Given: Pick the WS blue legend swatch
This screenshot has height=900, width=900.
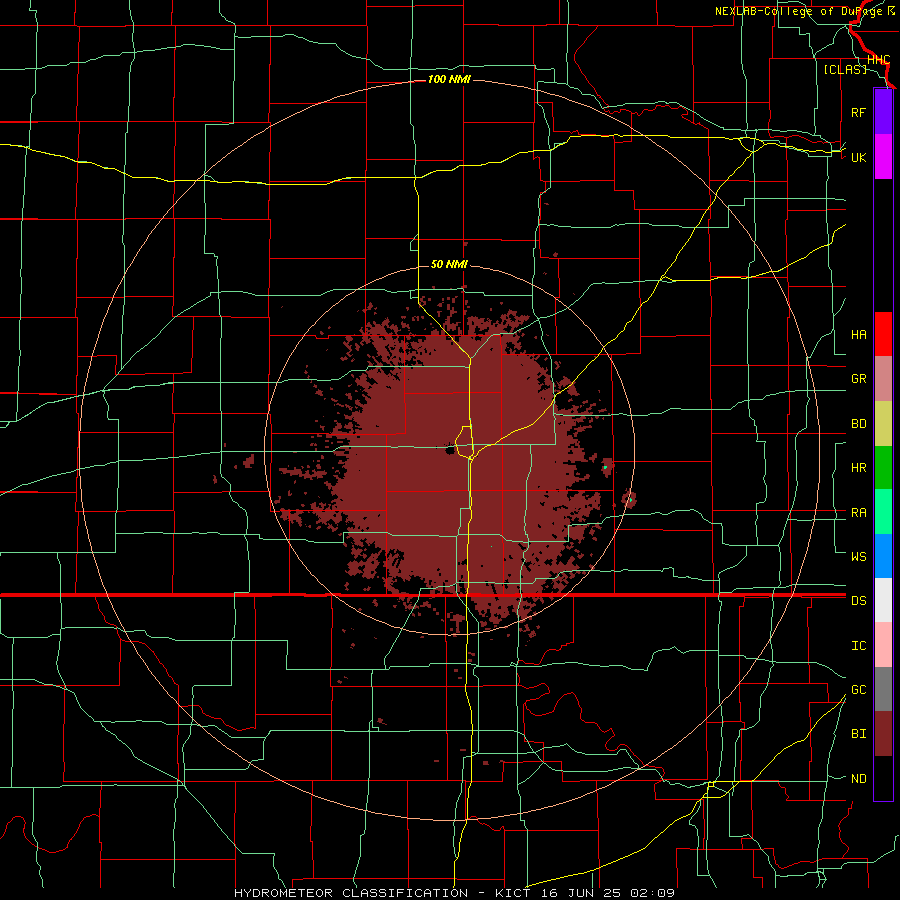Looking at the screenshot, I should coord(883,556).
